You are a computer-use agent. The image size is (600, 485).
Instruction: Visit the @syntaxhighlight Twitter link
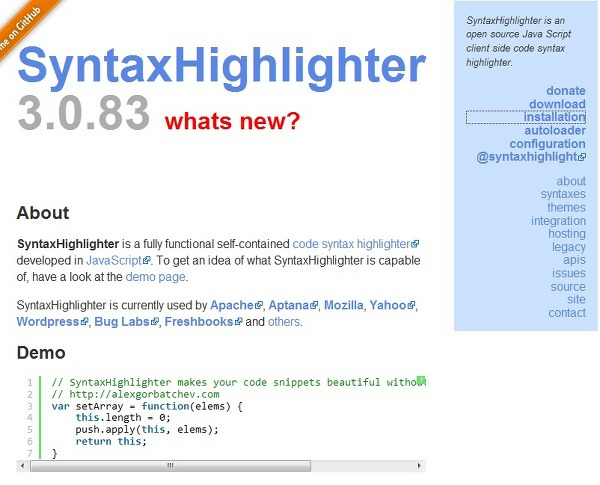click(x=527, y=157)
